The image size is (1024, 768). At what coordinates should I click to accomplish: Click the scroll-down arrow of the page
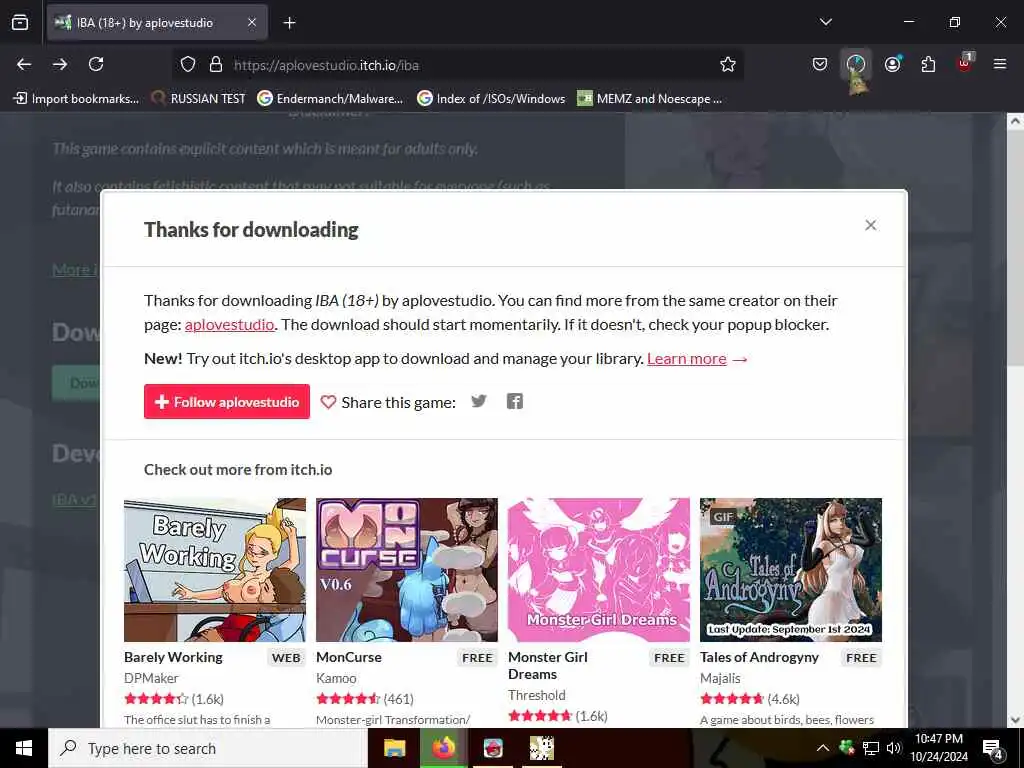[x=1015, y=720]
